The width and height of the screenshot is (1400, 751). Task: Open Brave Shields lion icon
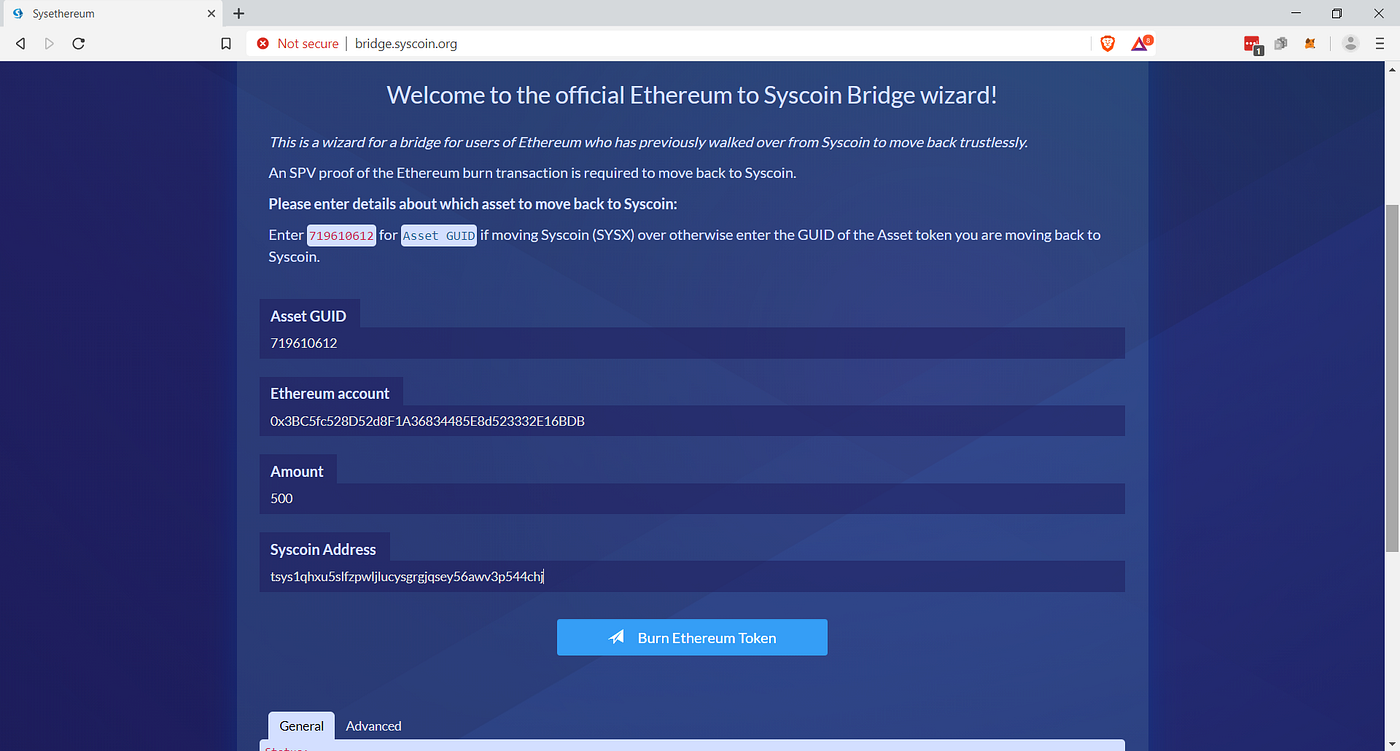(x=1107, y=43)
